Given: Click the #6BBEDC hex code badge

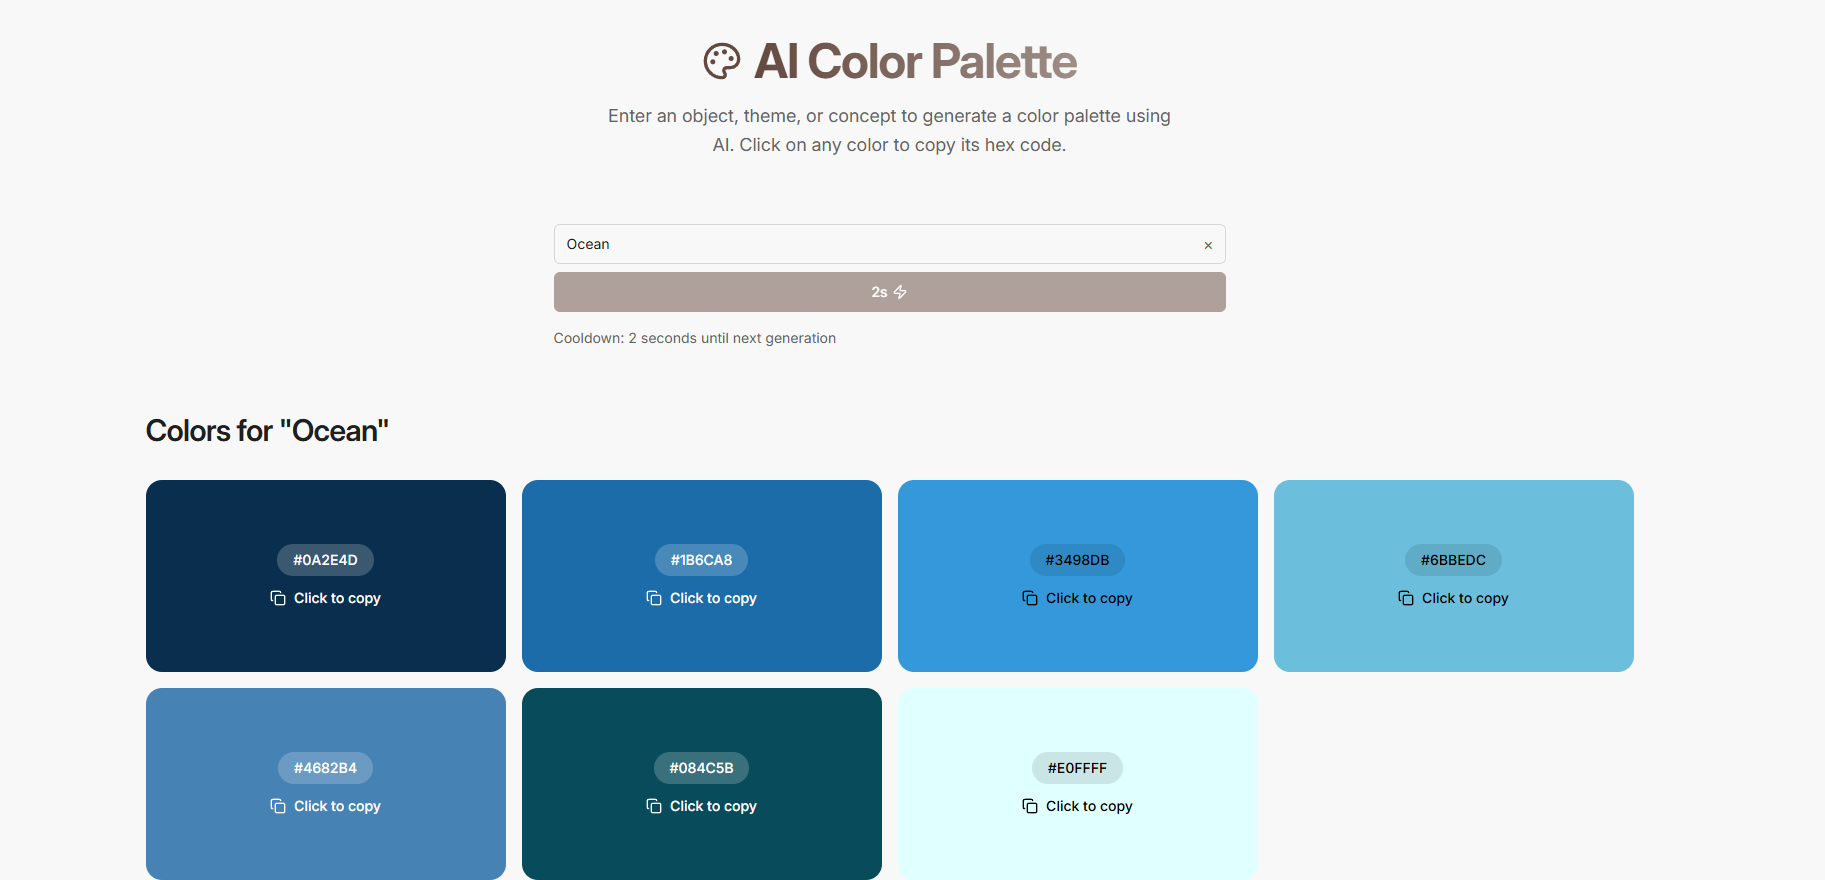Looking at the screenshot, I should pos(1453,560).
